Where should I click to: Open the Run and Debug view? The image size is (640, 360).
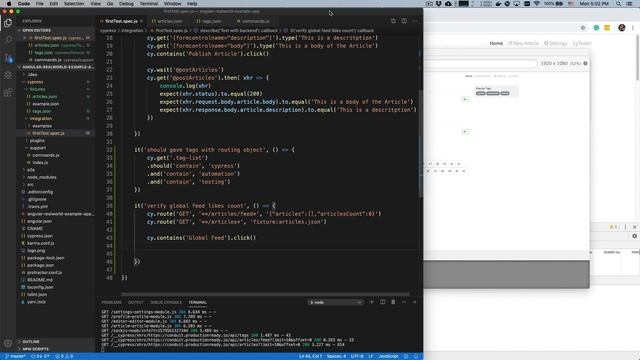pyautogui.click(x=8, y=75)
